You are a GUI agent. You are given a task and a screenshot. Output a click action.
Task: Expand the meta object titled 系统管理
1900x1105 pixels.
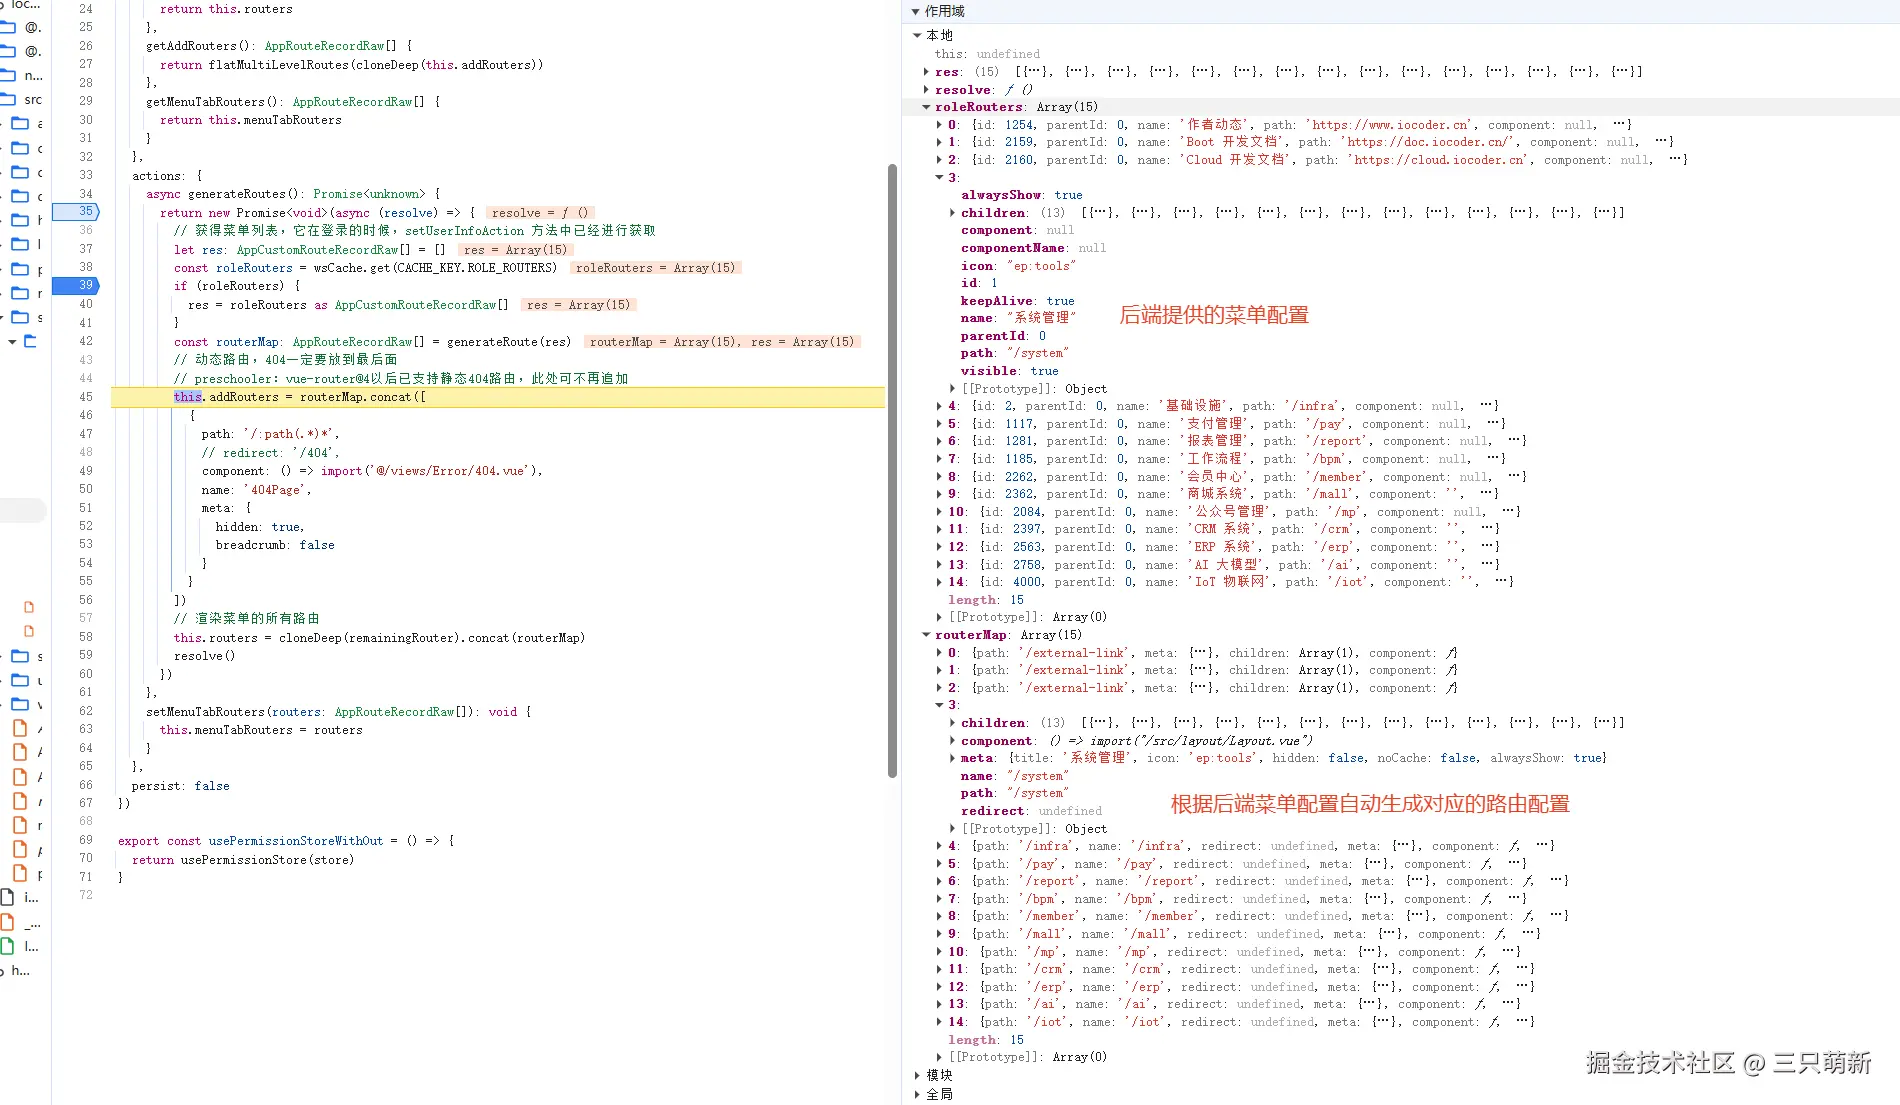click(952, 758)
